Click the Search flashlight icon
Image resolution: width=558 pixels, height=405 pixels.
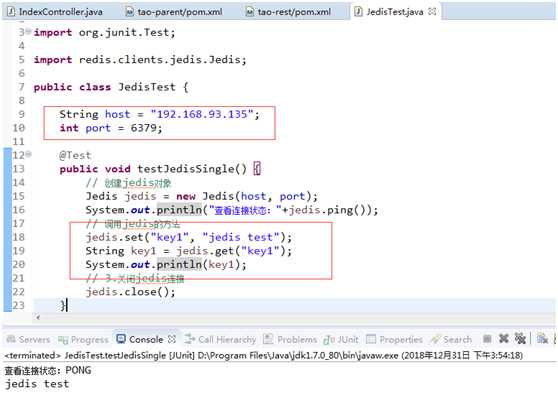435,340
